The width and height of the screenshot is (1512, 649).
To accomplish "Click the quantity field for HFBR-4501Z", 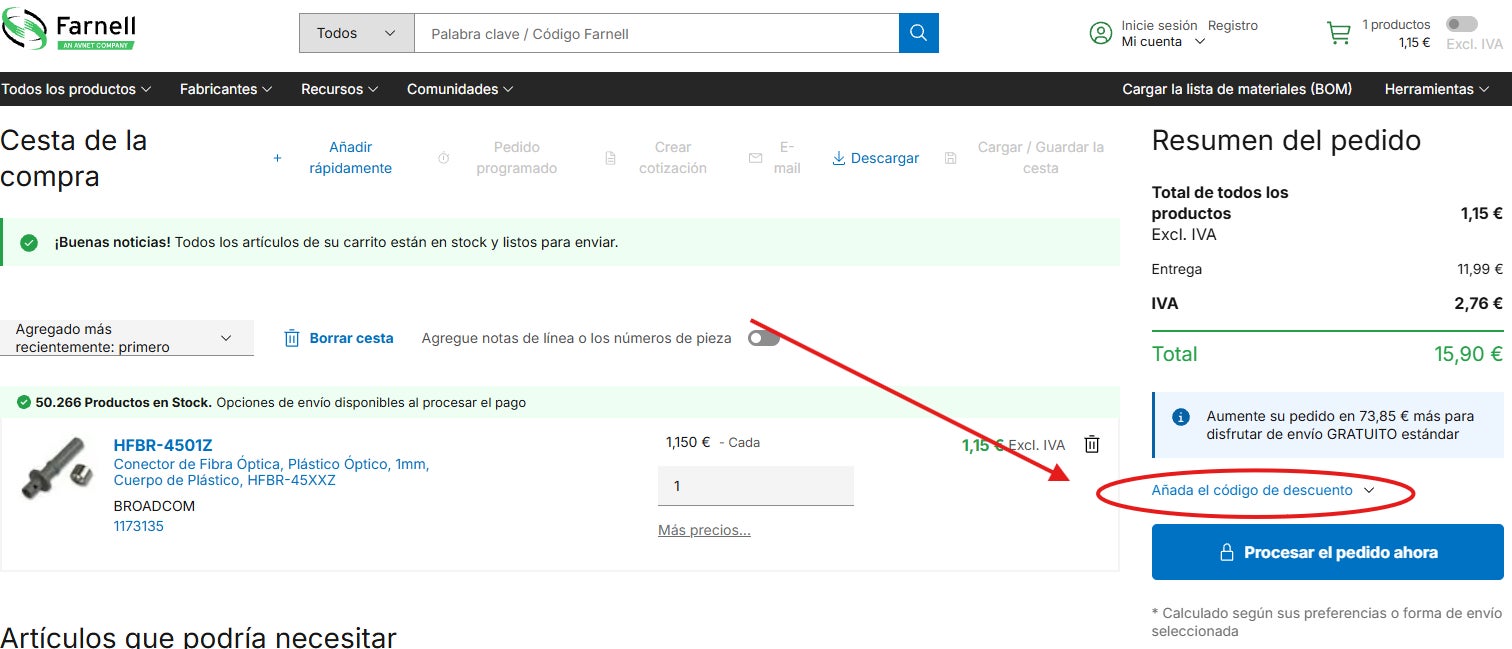I will [x=756, y=486].
